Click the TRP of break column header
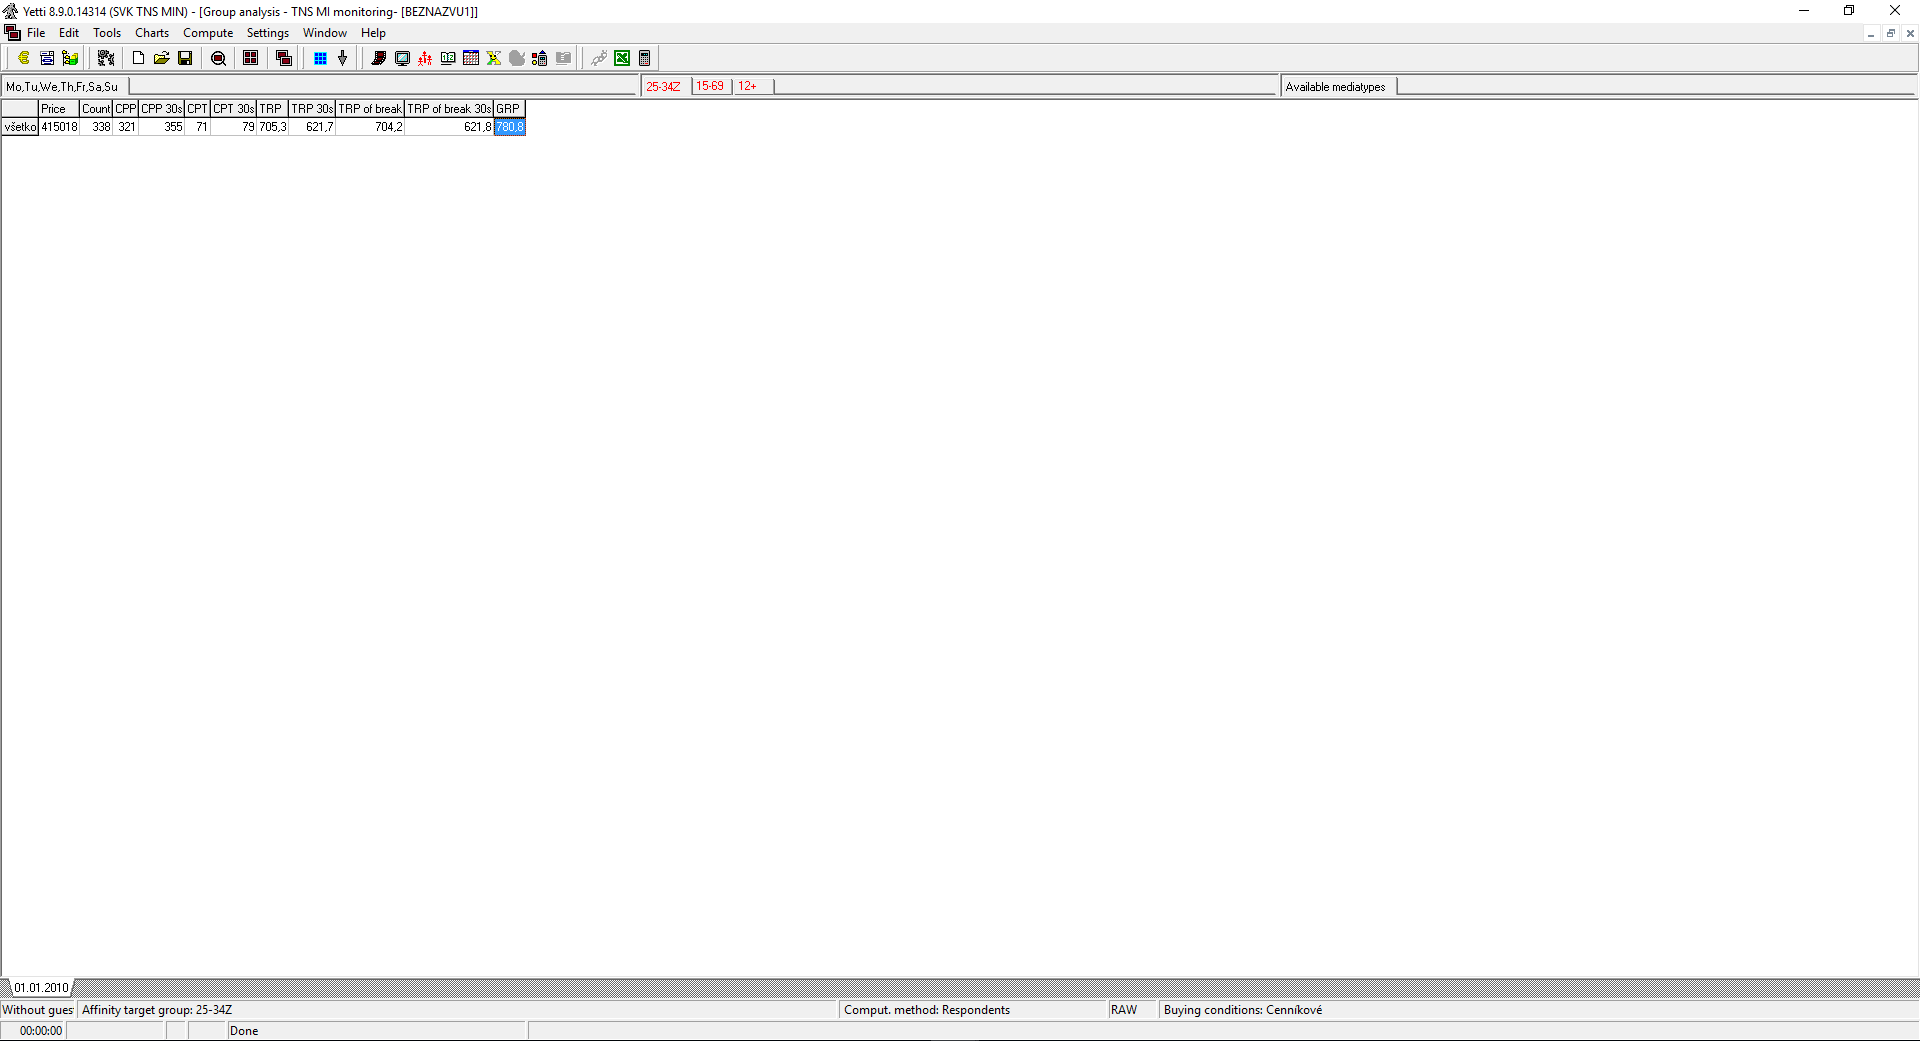 click(x=370, y=109)
